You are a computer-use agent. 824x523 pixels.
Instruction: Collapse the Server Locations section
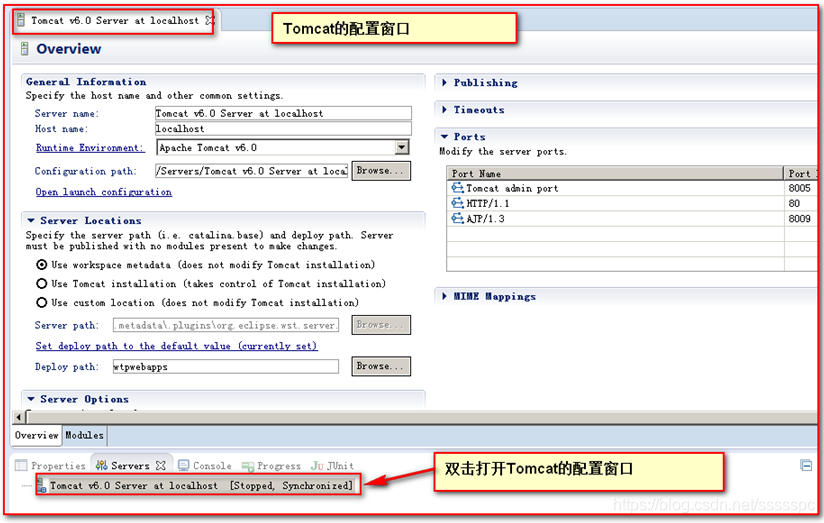click(31, 221)
